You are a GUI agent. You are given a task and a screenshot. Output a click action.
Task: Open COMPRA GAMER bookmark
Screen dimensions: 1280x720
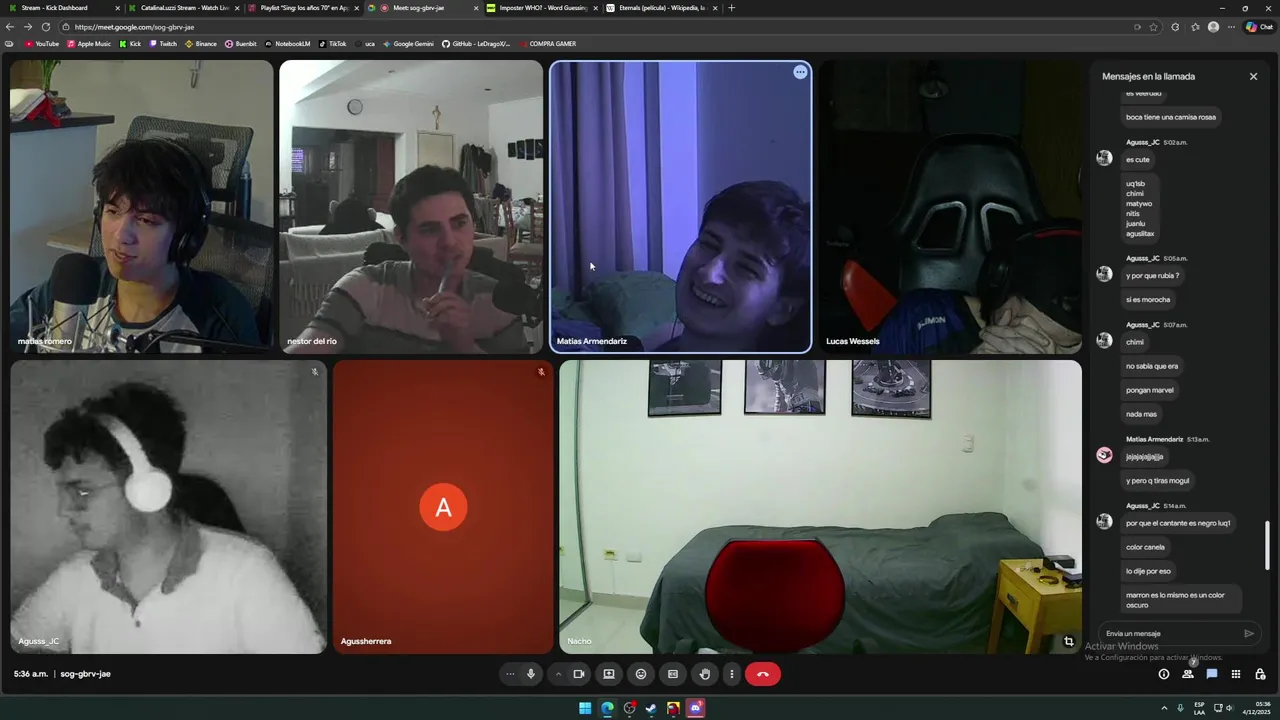[547, 44]
